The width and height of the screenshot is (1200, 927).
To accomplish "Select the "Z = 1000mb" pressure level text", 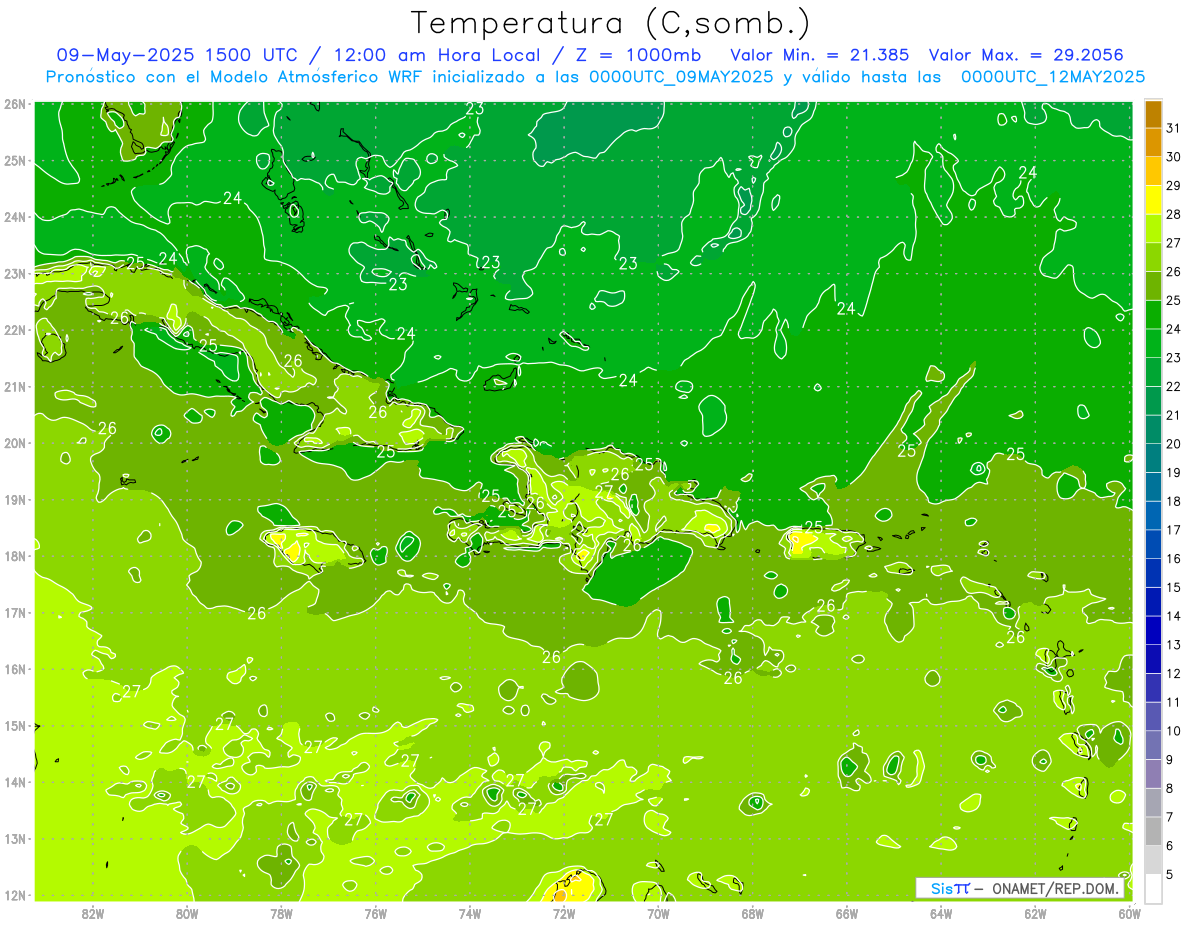I will (x=640, y=55).
